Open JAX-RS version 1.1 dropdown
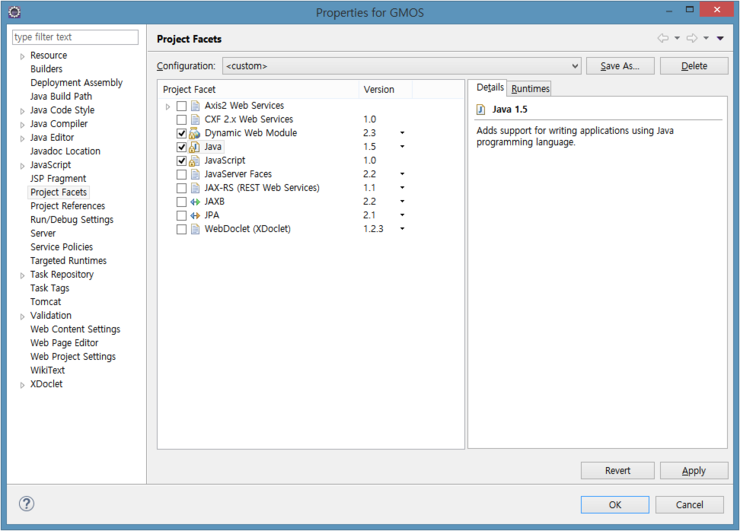 (x=402, y=188)
